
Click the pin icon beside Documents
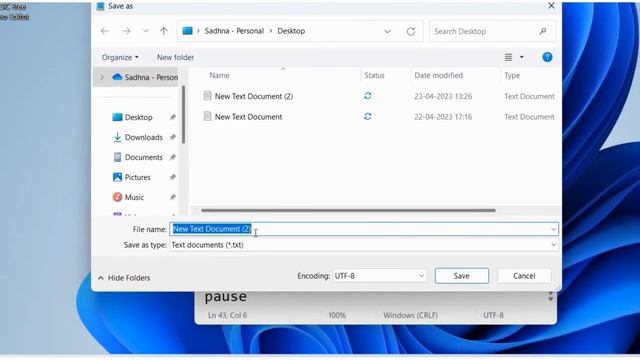tap(173, 158)
